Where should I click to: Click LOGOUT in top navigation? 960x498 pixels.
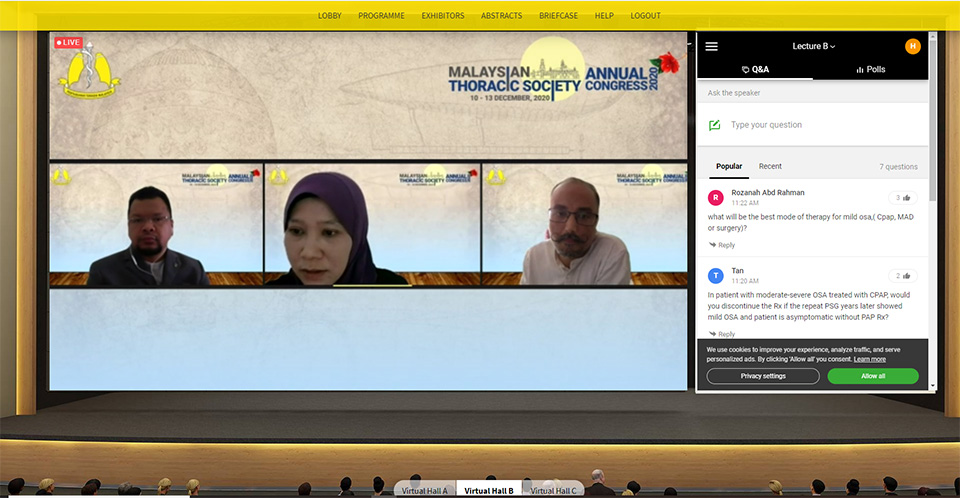[x=645, y=16]
